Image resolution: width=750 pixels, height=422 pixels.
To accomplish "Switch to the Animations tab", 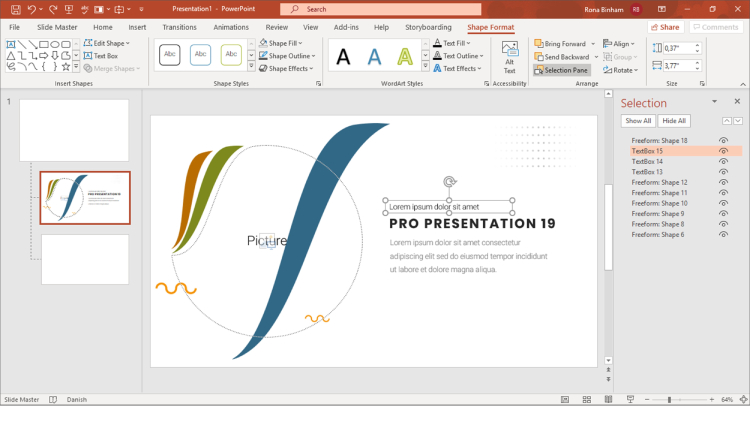I will (x=231, y=27).
